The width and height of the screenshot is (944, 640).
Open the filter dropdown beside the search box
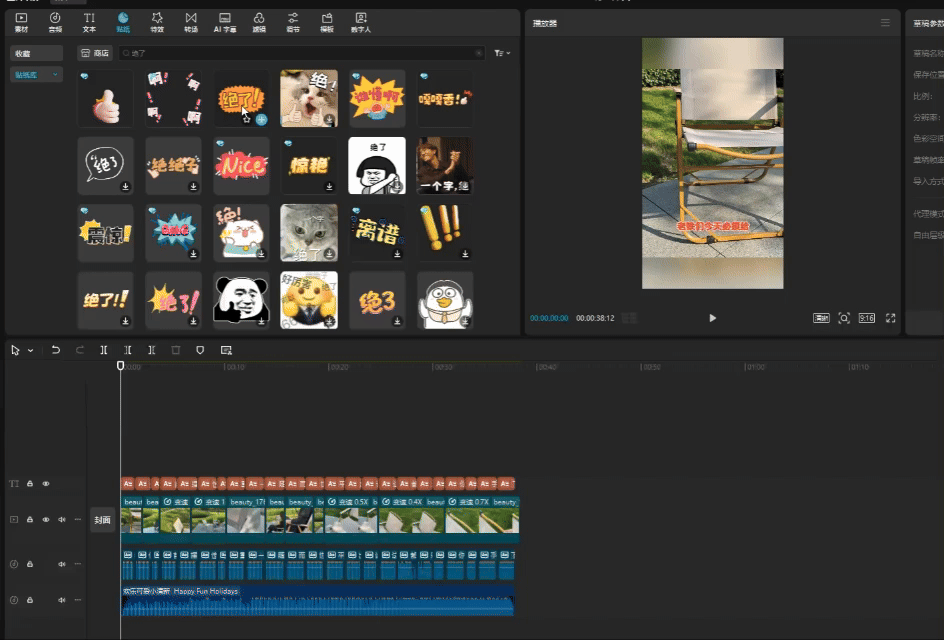coord(502,53)
